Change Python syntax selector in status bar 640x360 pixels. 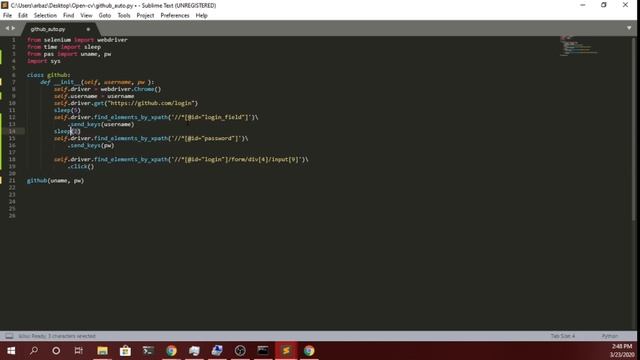pos(610,336)
